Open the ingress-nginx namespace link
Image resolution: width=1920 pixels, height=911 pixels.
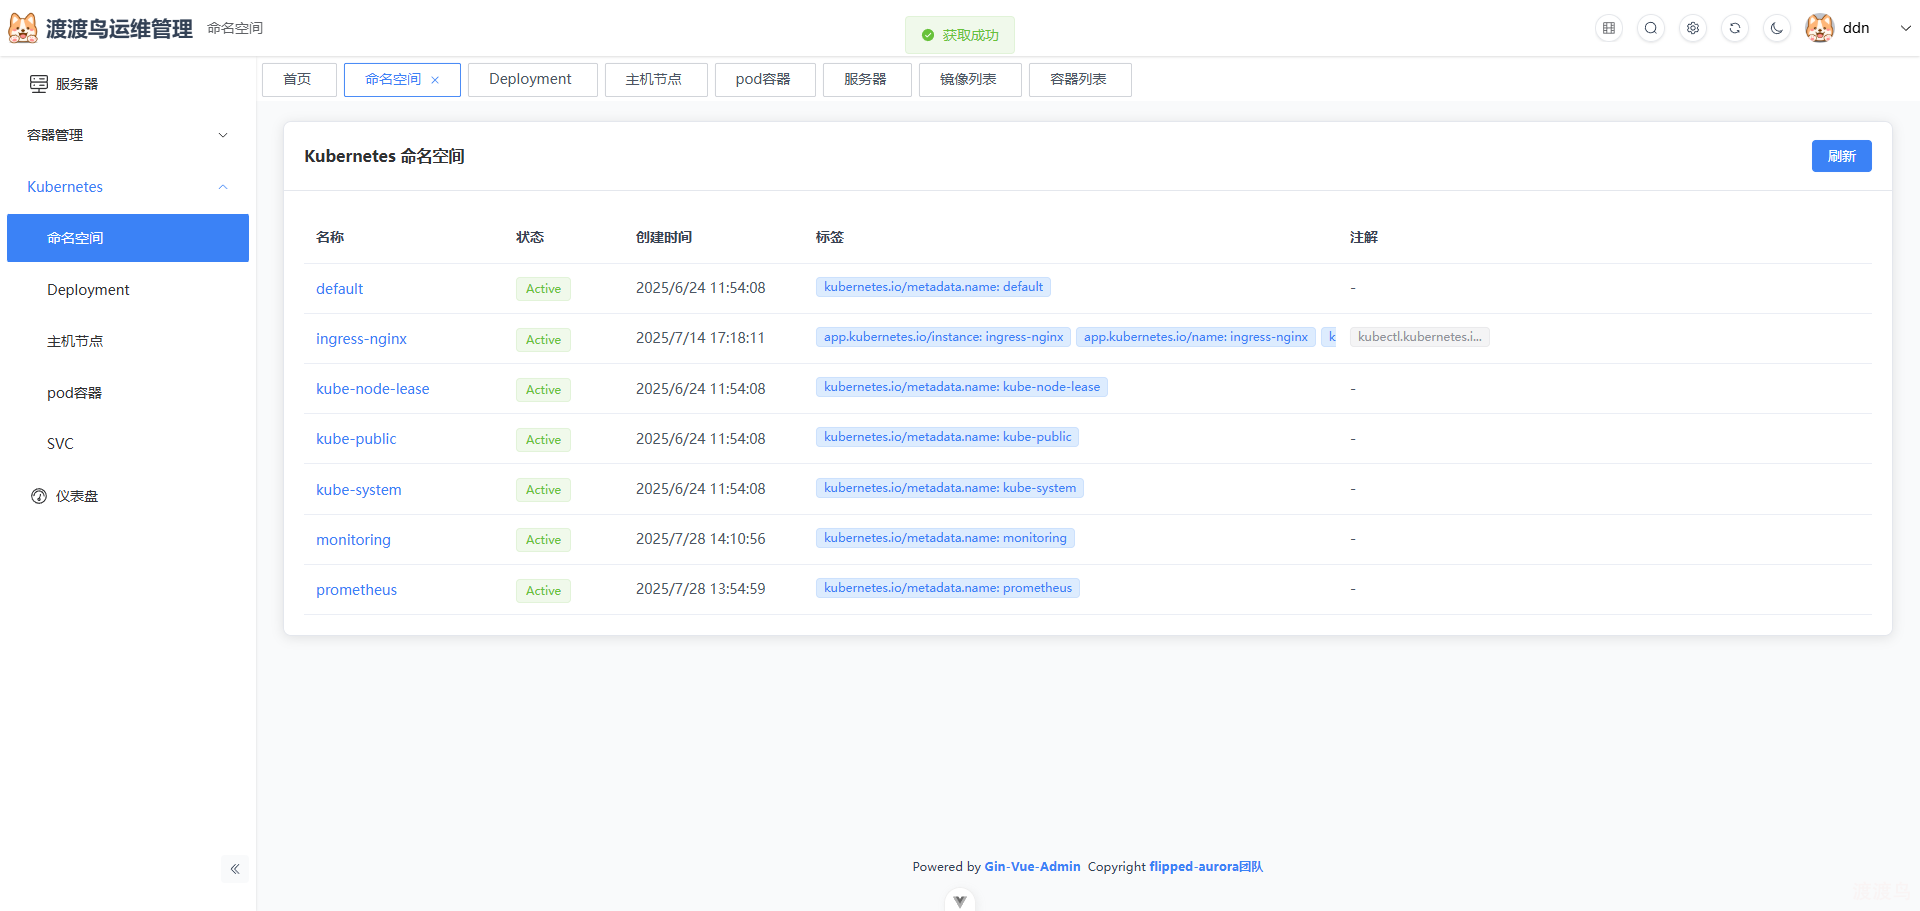tap(361, 338)
